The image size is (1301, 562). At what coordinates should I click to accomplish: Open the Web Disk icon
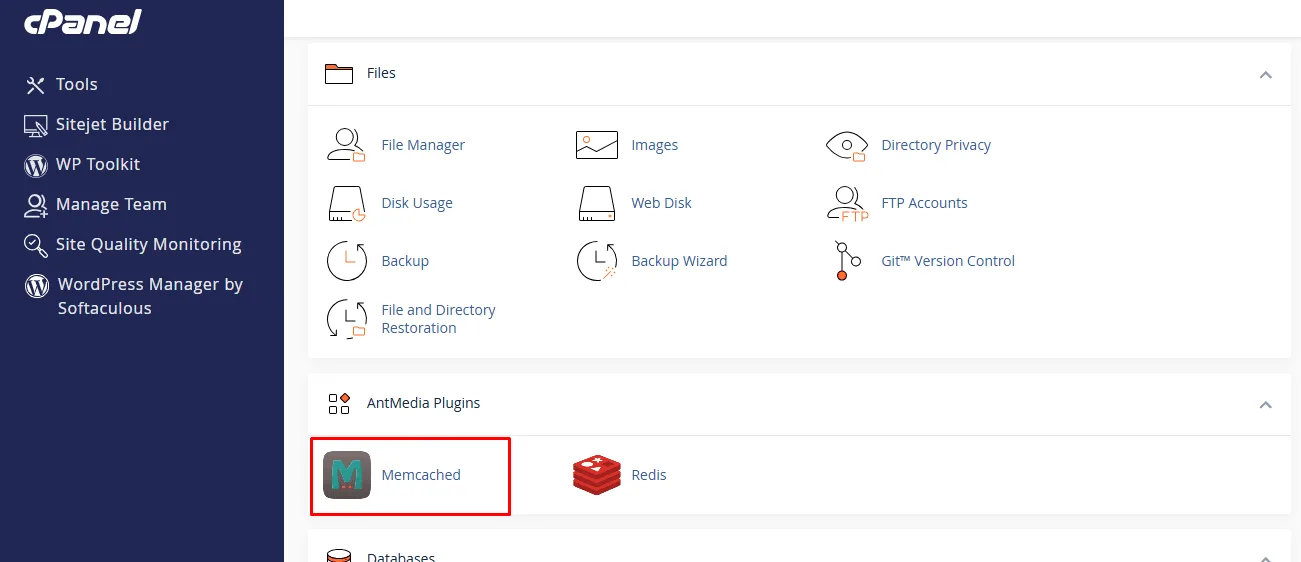[596, 203]
